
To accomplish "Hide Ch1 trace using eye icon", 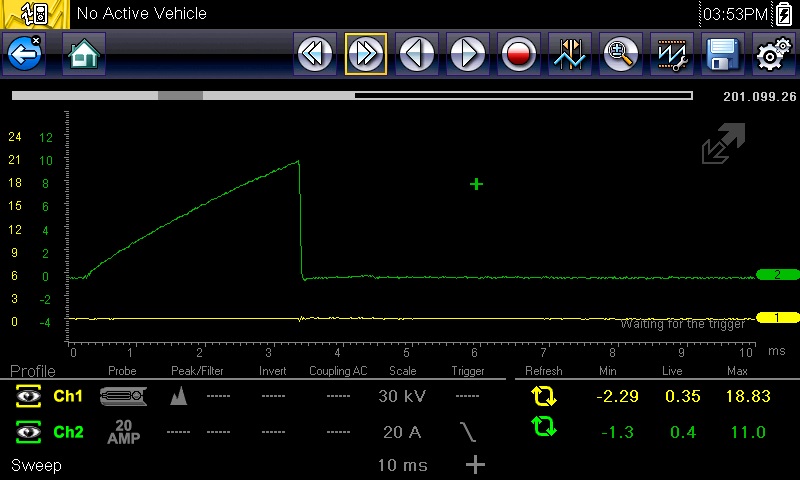I will pyautogui.click(x=26, y=397).
